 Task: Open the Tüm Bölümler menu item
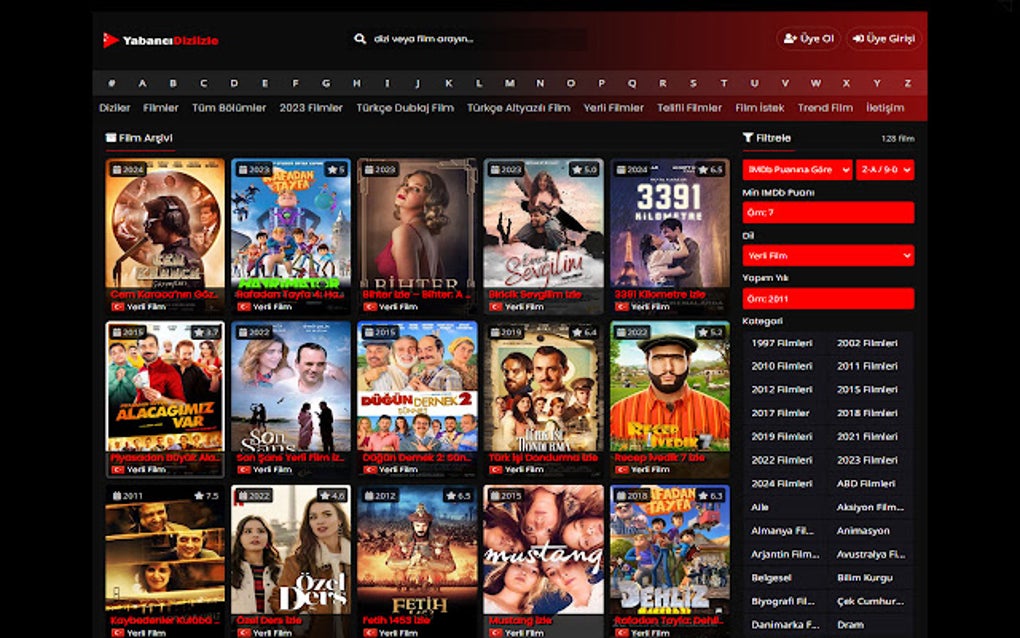pyautogui.click(x=229, y=108)
